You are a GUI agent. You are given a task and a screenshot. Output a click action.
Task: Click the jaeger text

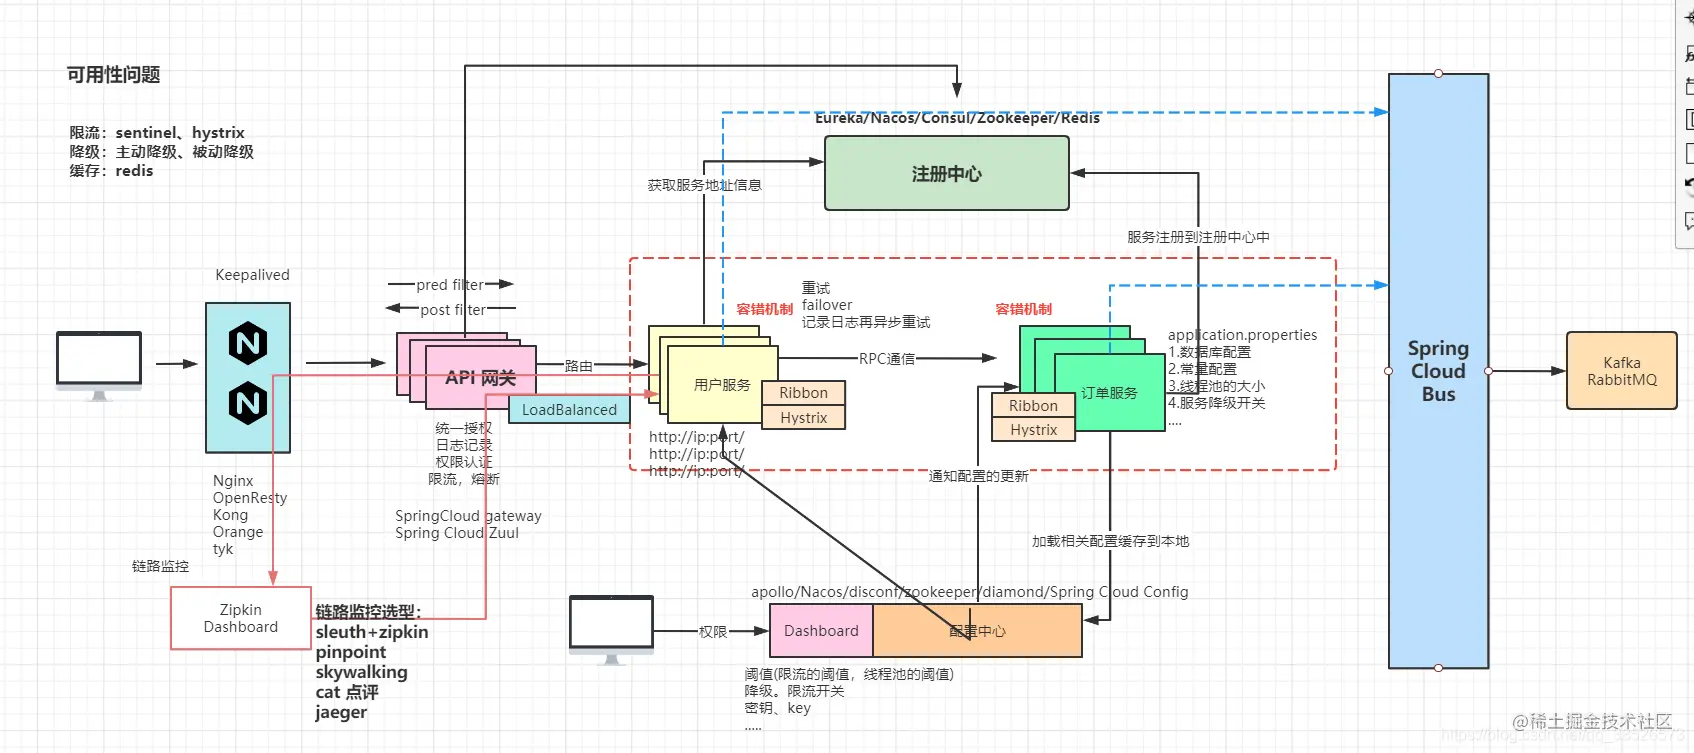pos(341,712)
